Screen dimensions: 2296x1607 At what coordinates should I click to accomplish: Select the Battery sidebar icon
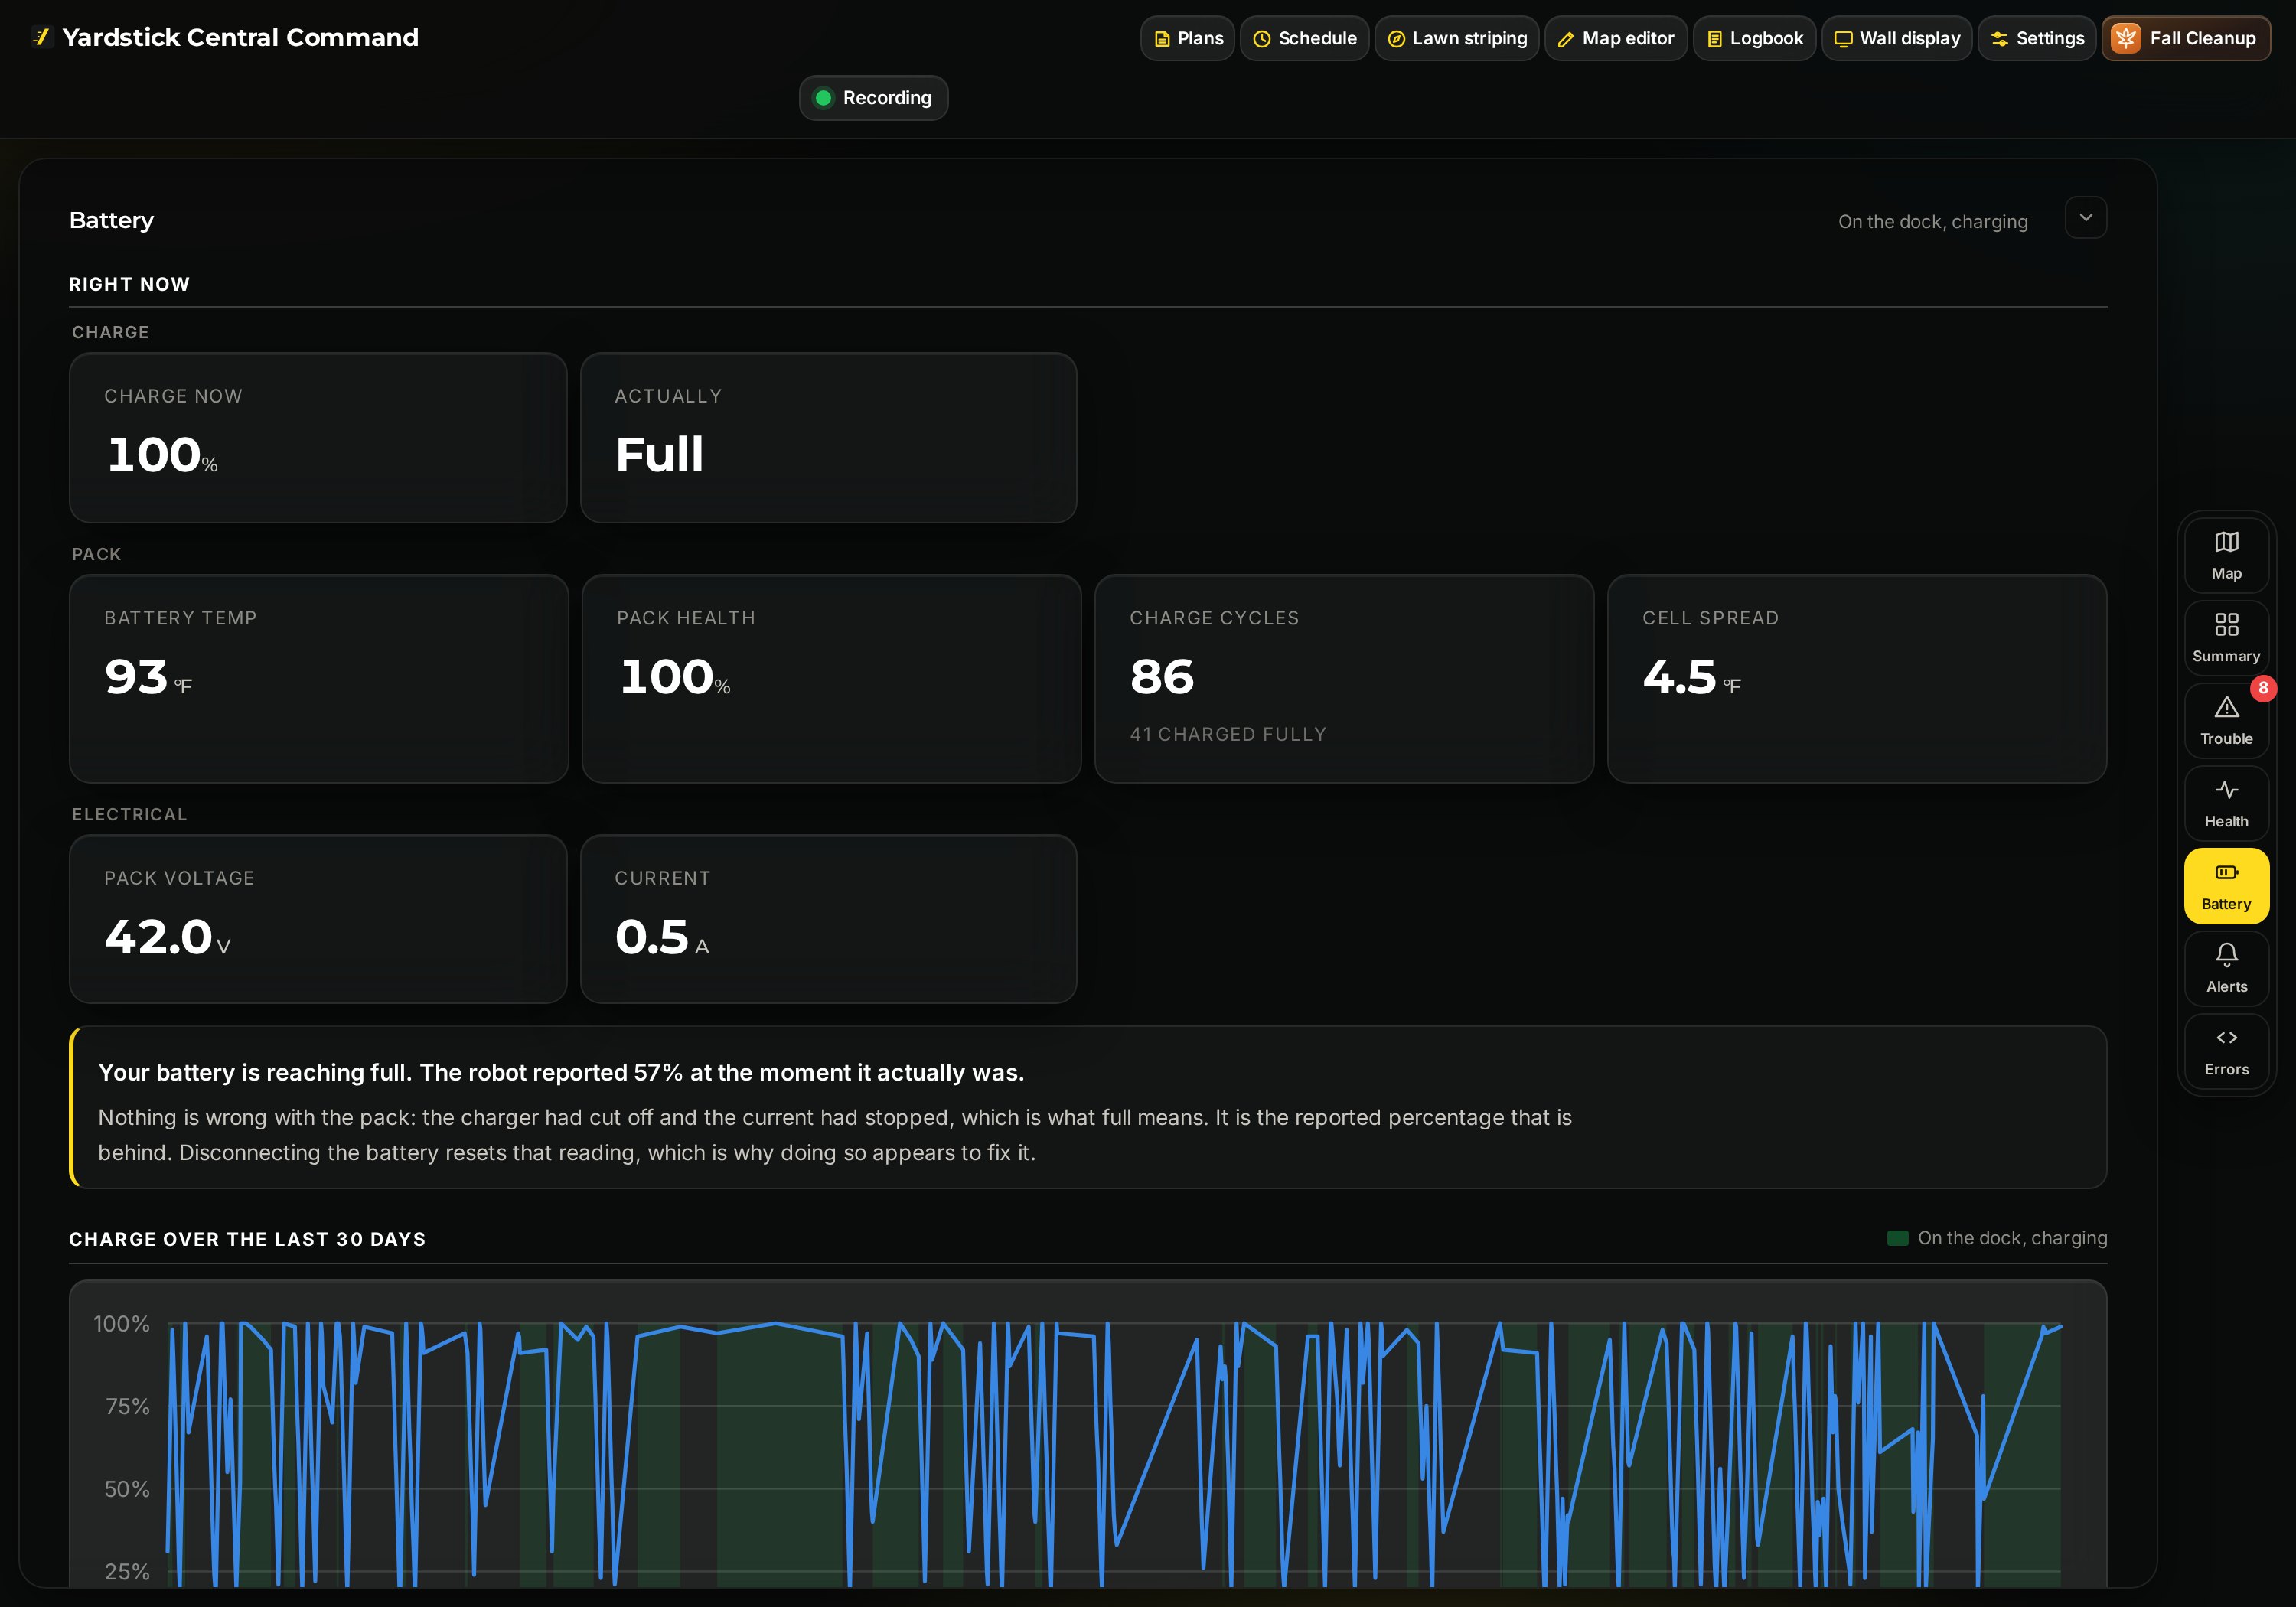2226,886
